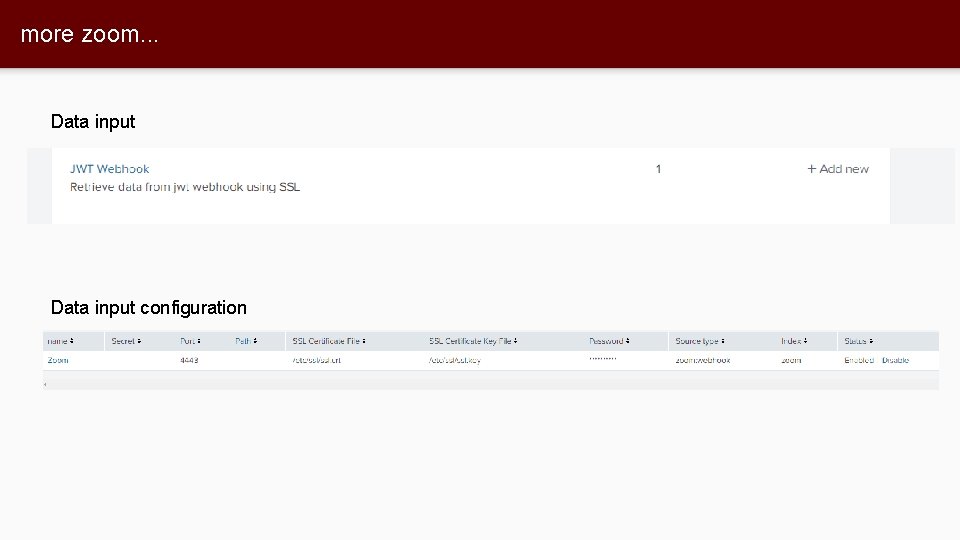The width and height of the screenshot is (960, 540).
Task: Select the zoom:webhook source type cell
Action: point(703,360)
